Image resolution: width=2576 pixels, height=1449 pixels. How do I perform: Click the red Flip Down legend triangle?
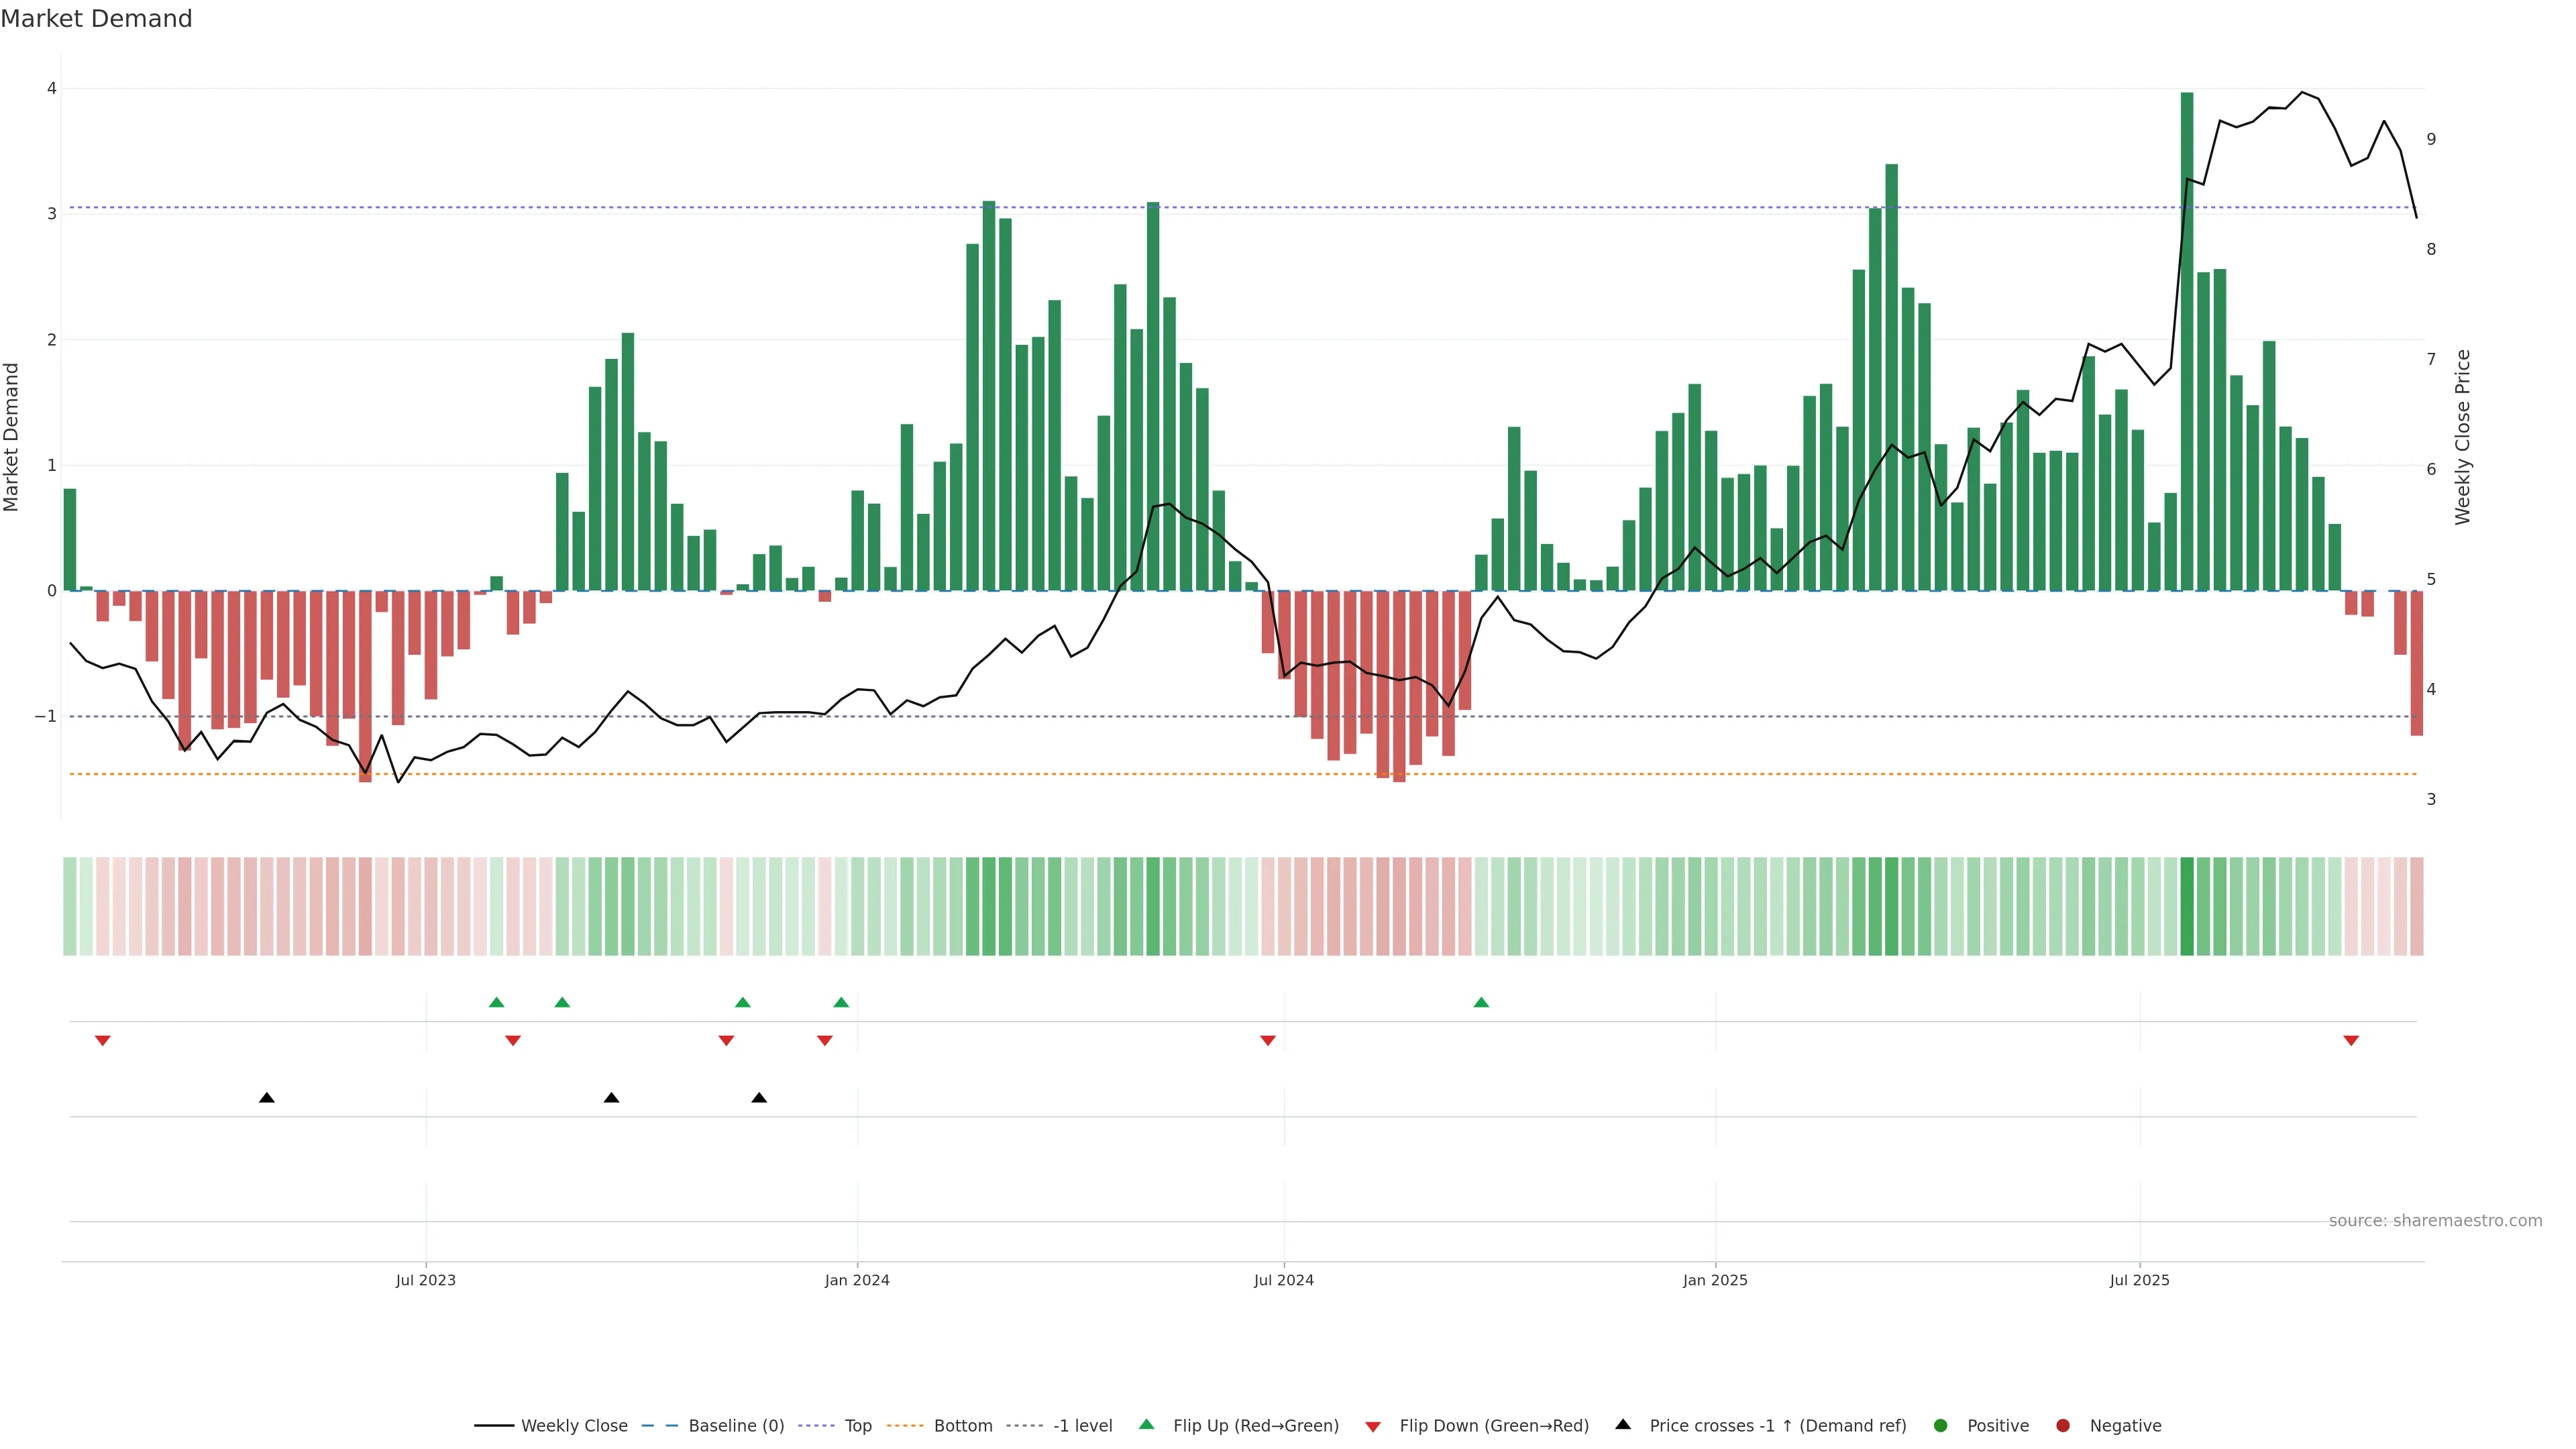(x=1372, y=1426)
